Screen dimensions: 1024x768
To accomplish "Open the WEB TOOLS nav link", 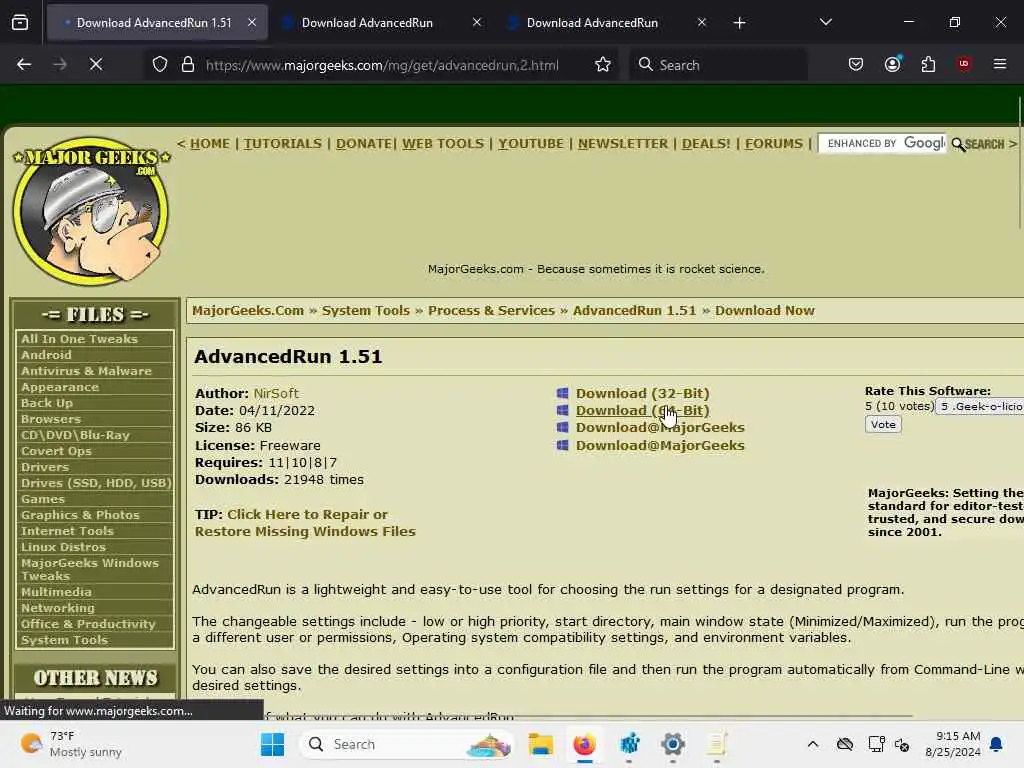I will click(443, 143).
